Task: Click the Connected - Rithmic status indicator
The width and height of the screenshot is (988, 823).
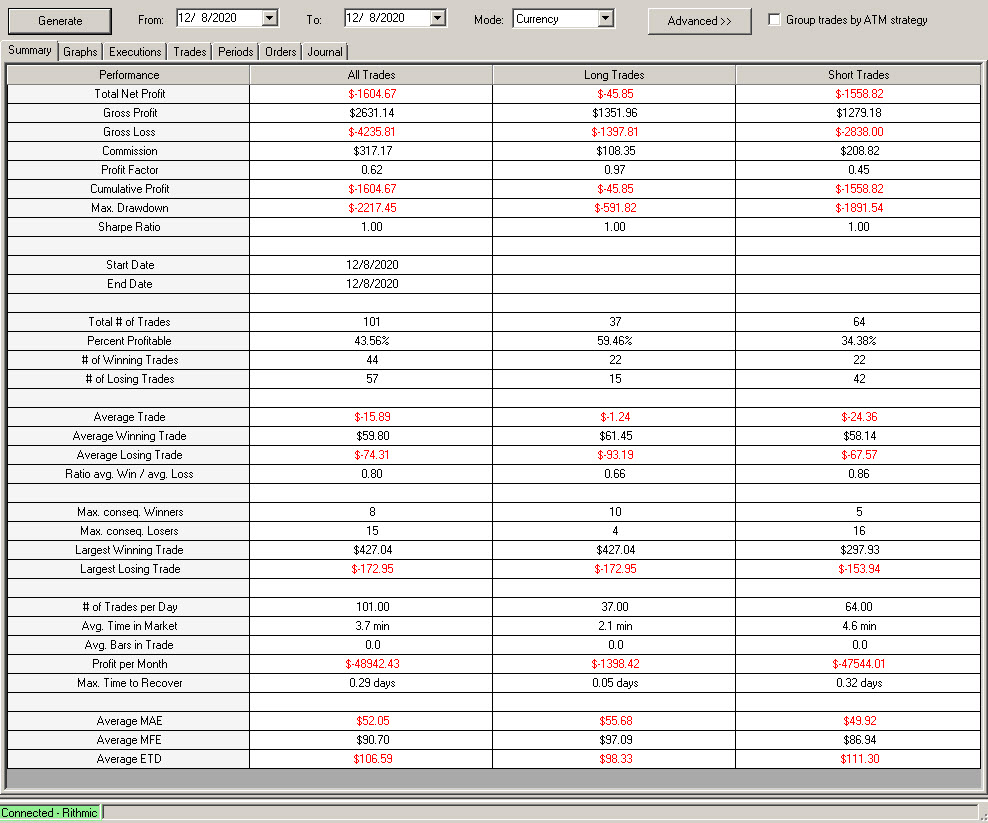Action: [50, 813]
